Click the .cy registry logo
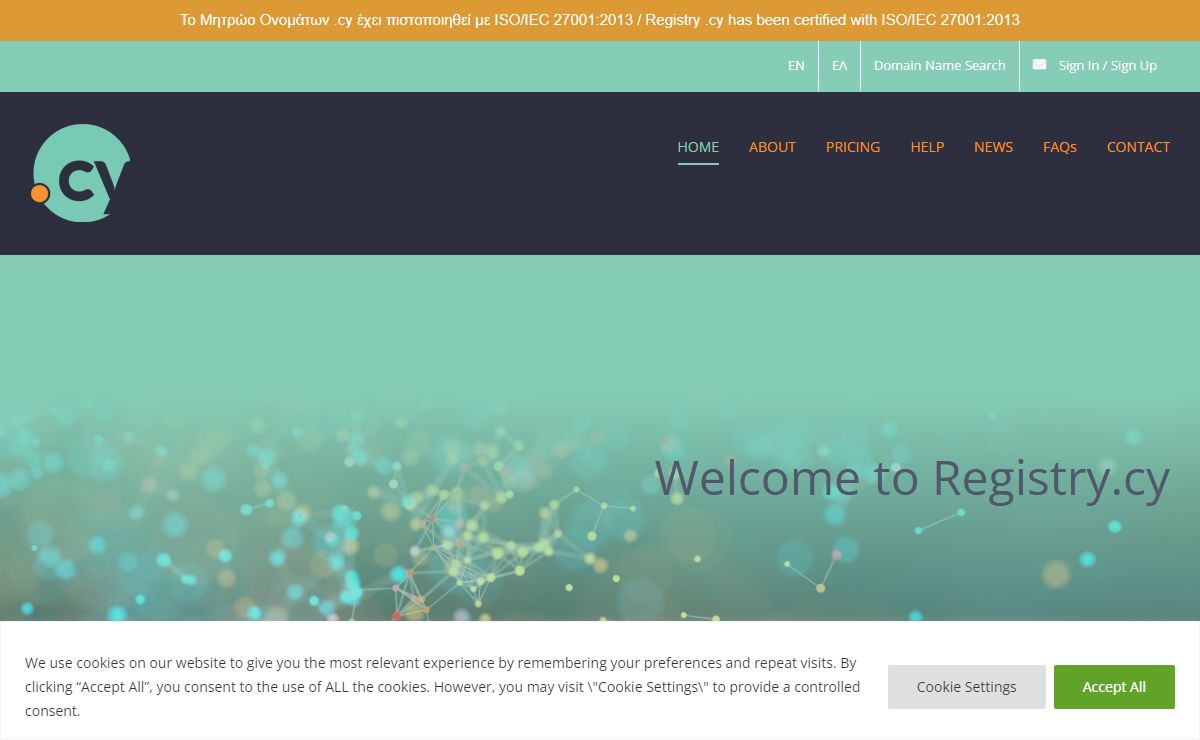 pos(81,173)
